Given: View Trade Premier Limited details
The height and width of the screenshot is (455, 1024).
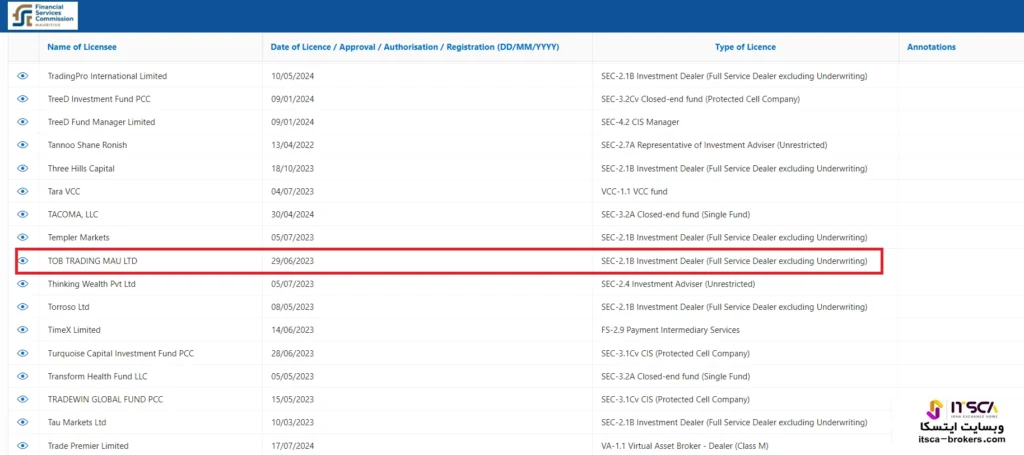Looking at the screenshot, I should coord(23,445).
